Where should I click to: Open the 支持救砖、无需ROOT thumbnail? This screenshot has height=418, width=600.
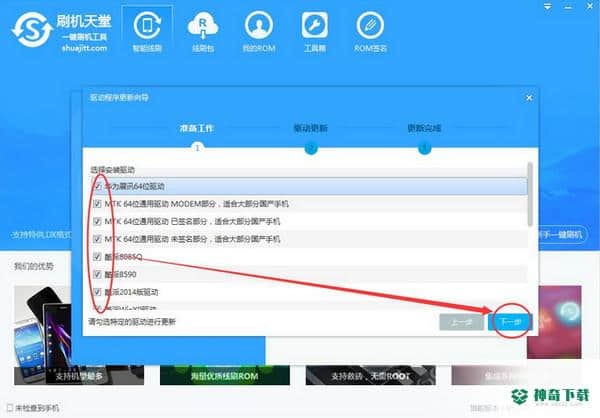(x=370, y=376)
